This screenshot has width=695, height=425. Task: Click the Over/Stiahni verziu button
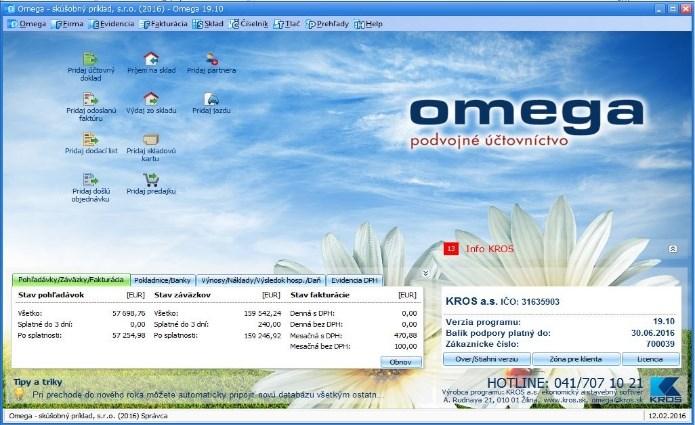(x=487, y=359)
